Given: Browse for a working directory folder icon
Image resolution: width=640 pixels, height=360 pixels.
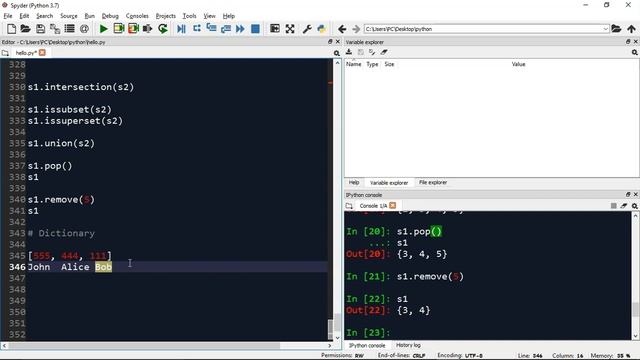Looking at the screenshot, I should [616, 29].
